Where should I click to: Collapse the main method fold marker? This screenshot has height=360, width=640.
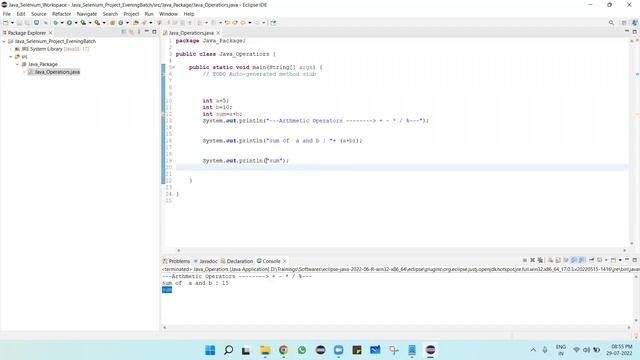pos(173,67)
